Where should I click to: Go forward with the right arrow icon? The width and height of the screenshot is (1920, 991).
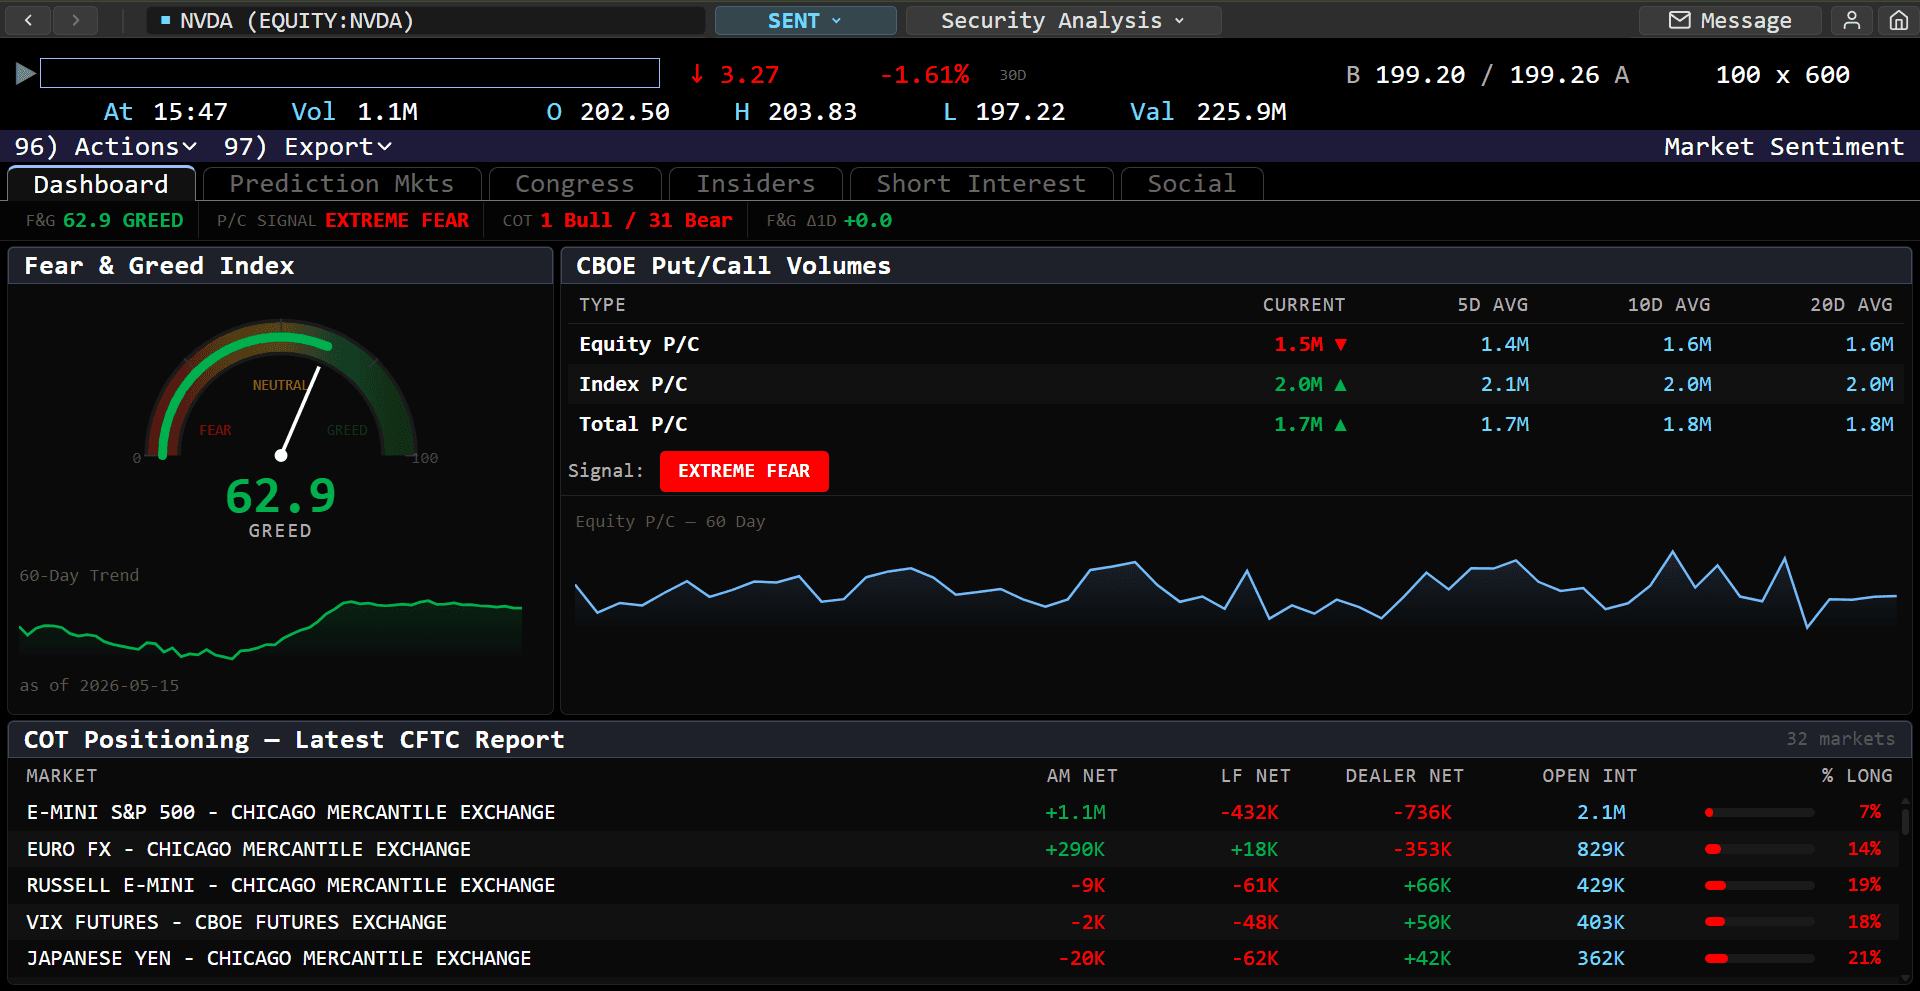(x=75, y=20)
